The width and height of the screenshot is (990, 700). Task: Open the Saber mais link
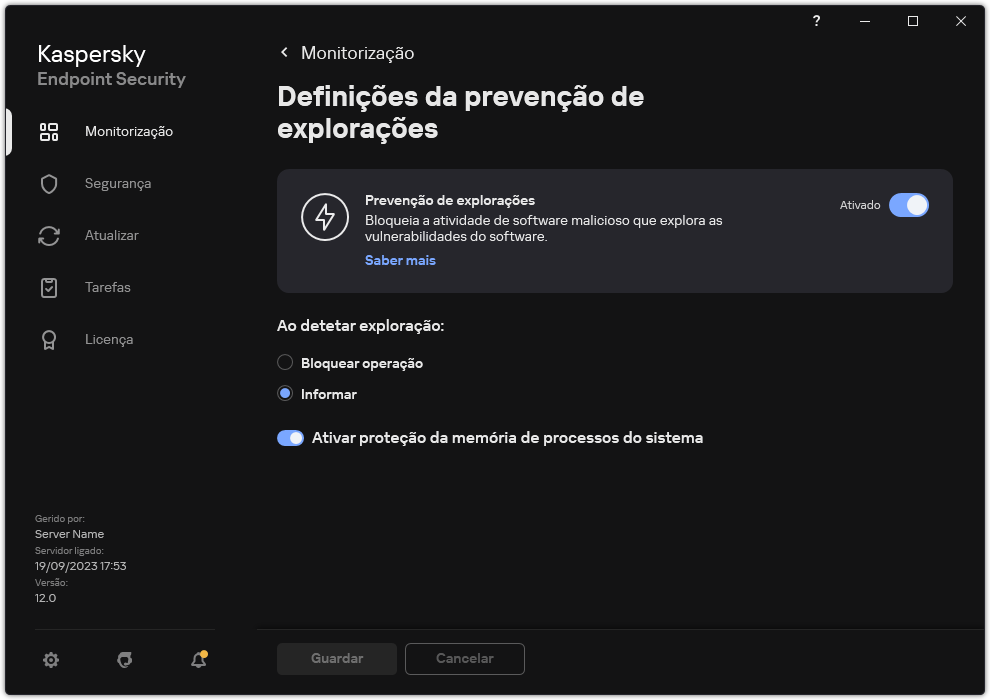[x=400, y=260]
